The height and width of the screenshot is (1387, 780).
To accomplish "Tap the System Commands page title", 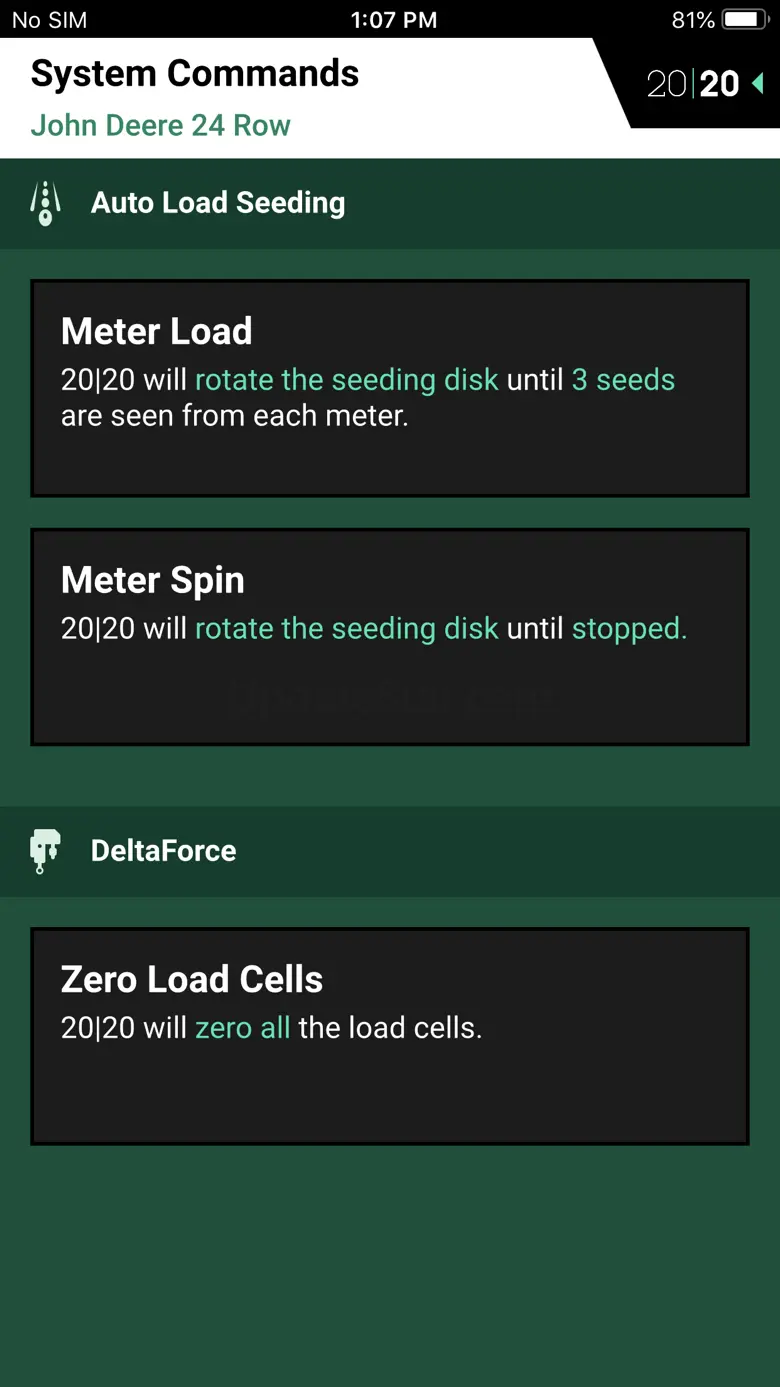I will (x=195, y=73).
